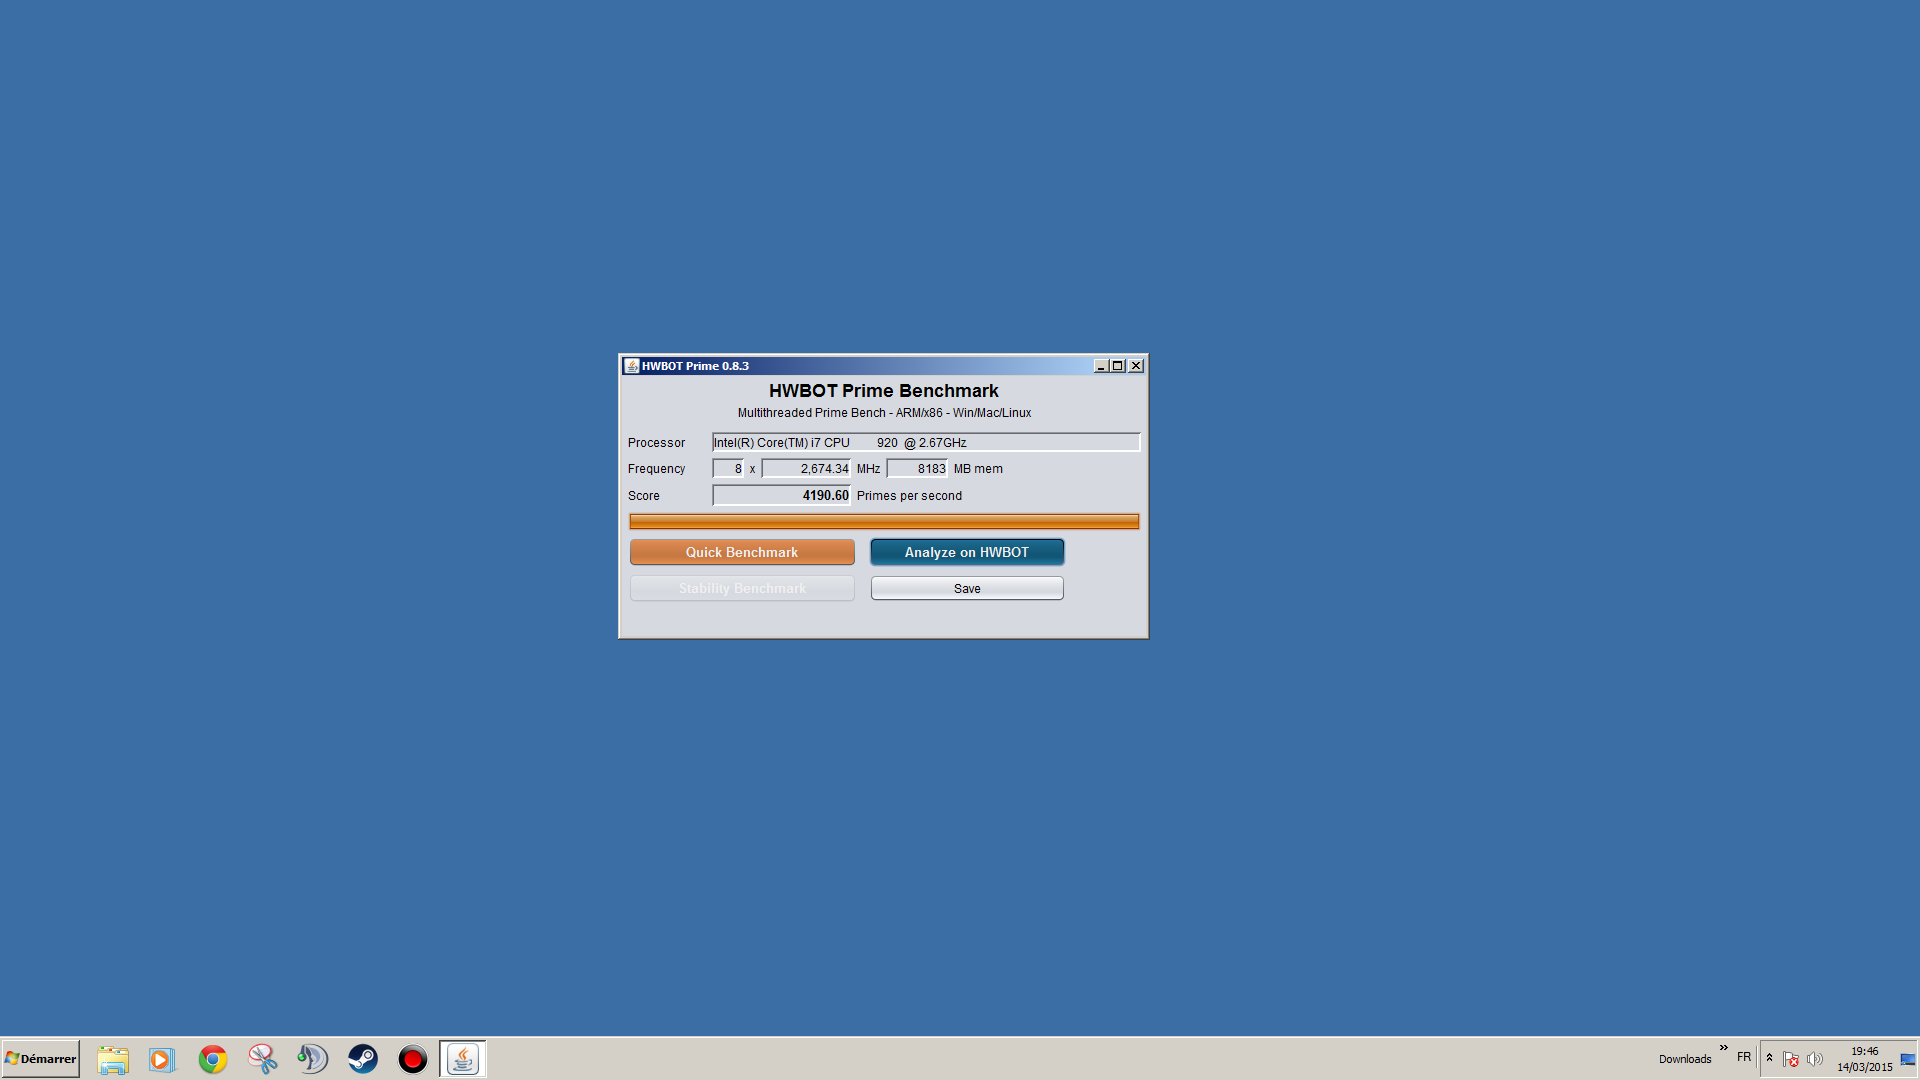Screen dimensions: 1920x1080
Task: Open the Action Center flag icon
Action: (x=1791, y=1059)
